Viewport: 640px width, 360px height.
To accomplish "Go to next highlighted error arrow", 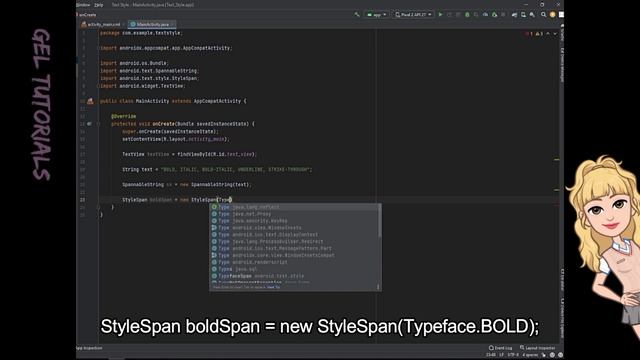I will pyautogui.click(x=555, y=34).
